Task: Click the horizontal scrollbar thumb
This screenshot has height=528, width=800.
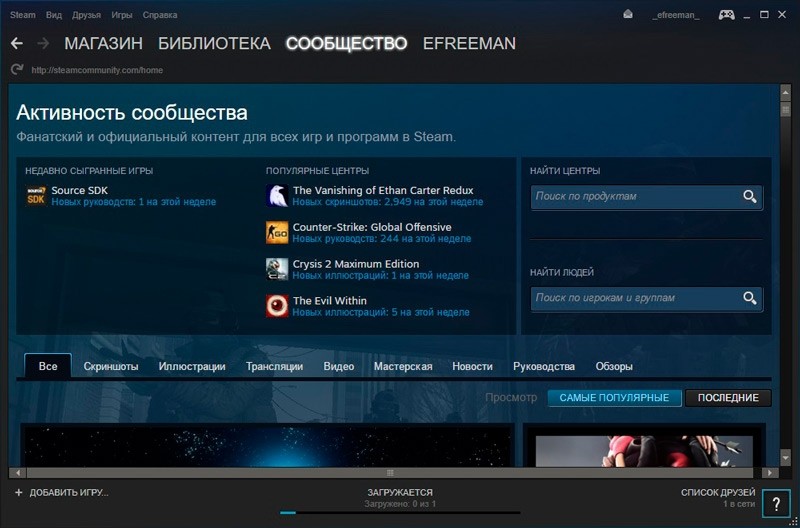Action: pyautogui.click(x=390, y=473)
